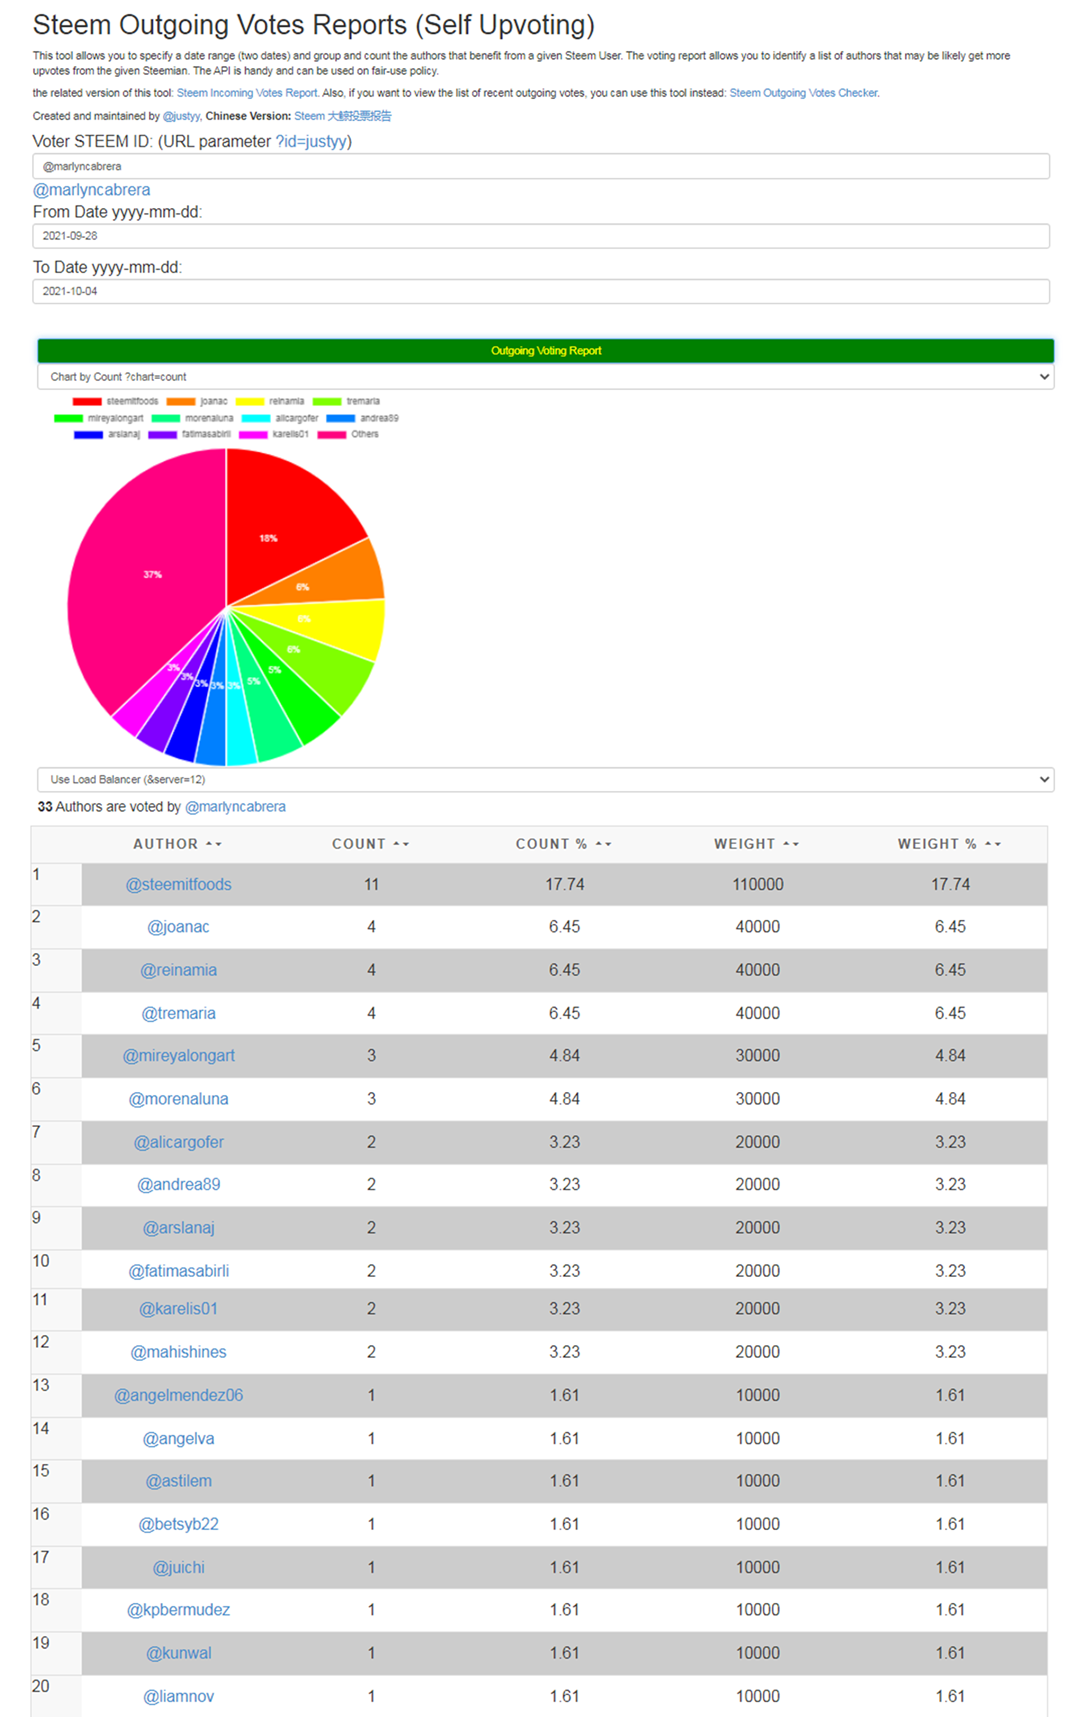
Task: Open the @fatimasabirli author link
Action: 178,1271
